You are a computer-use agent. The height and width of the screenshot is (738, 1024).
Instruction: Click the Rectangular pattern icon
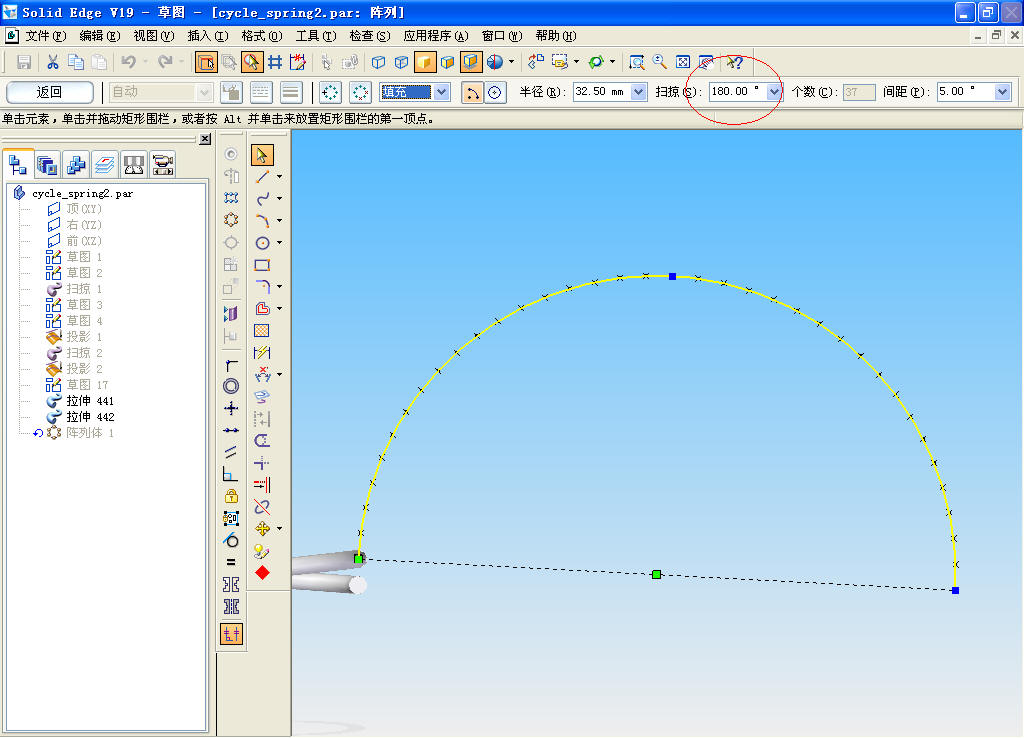pos(231,198)
